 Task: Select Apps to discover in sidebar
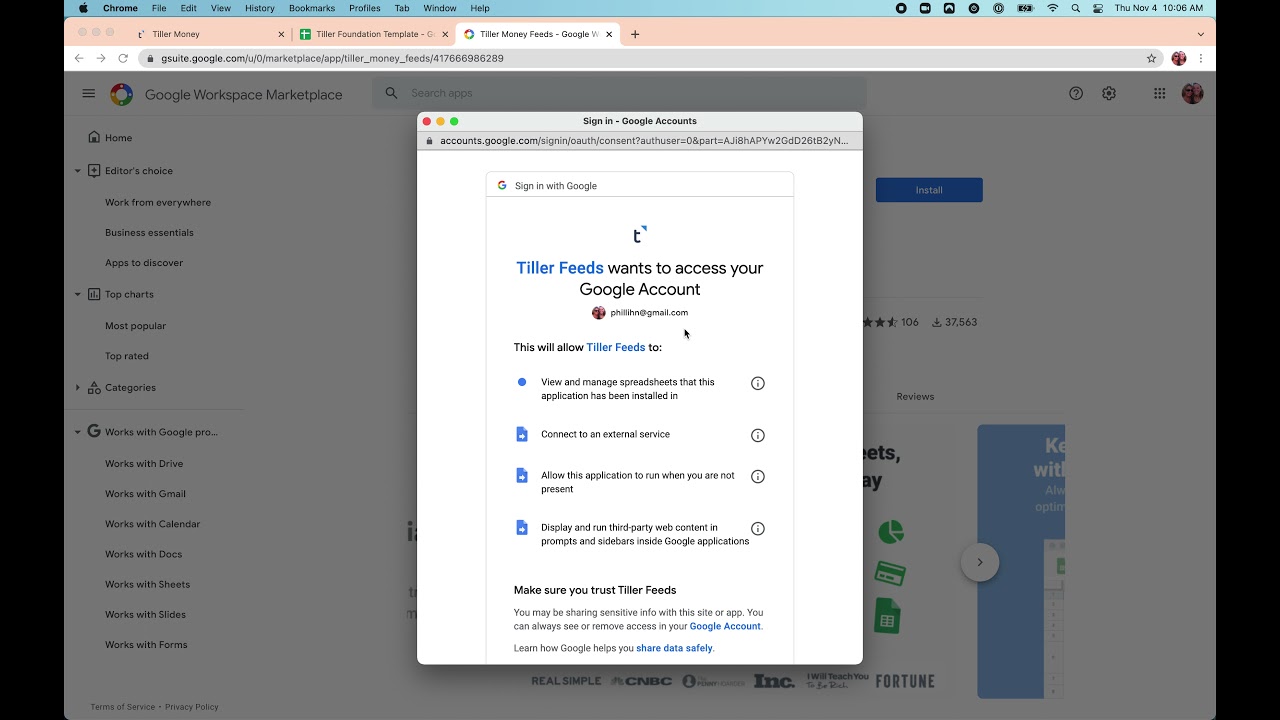click(x=144, y=263)
